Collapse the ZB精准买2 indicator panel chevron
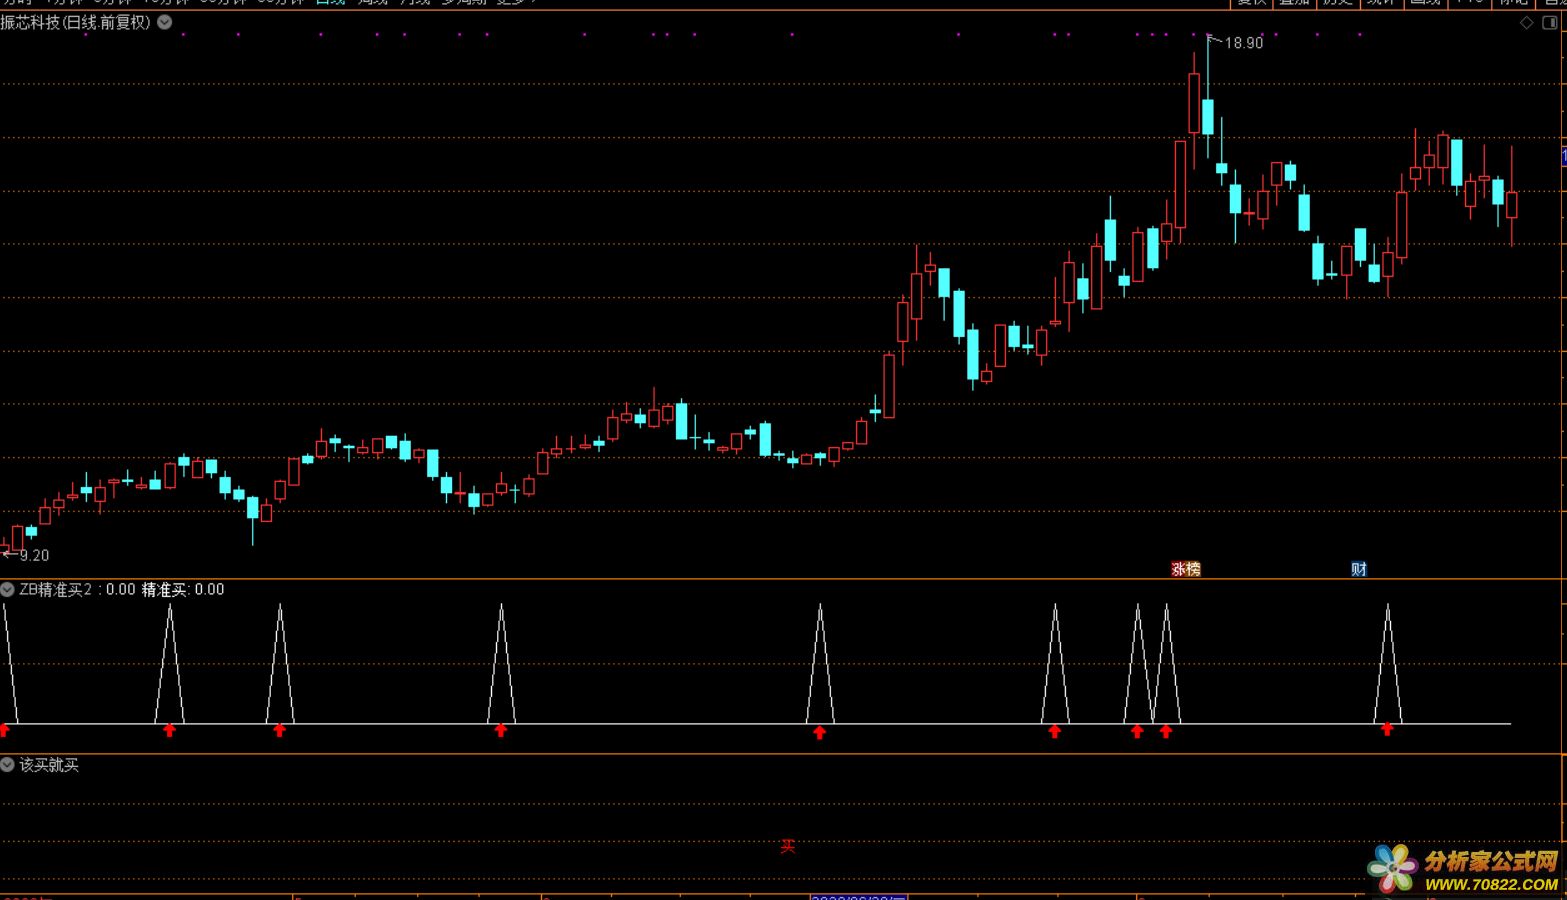The image size is (1567, 900). click(x=8, y=590)
